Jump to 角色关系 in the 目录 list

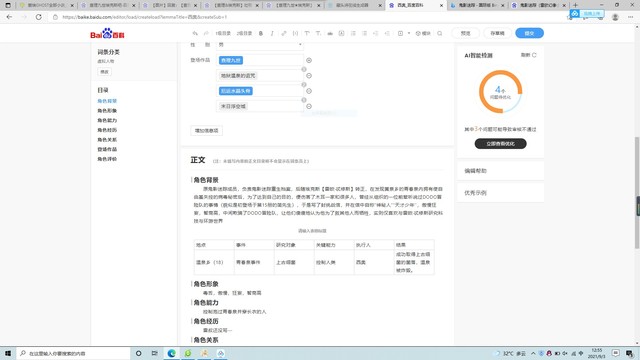coord(107,140)
